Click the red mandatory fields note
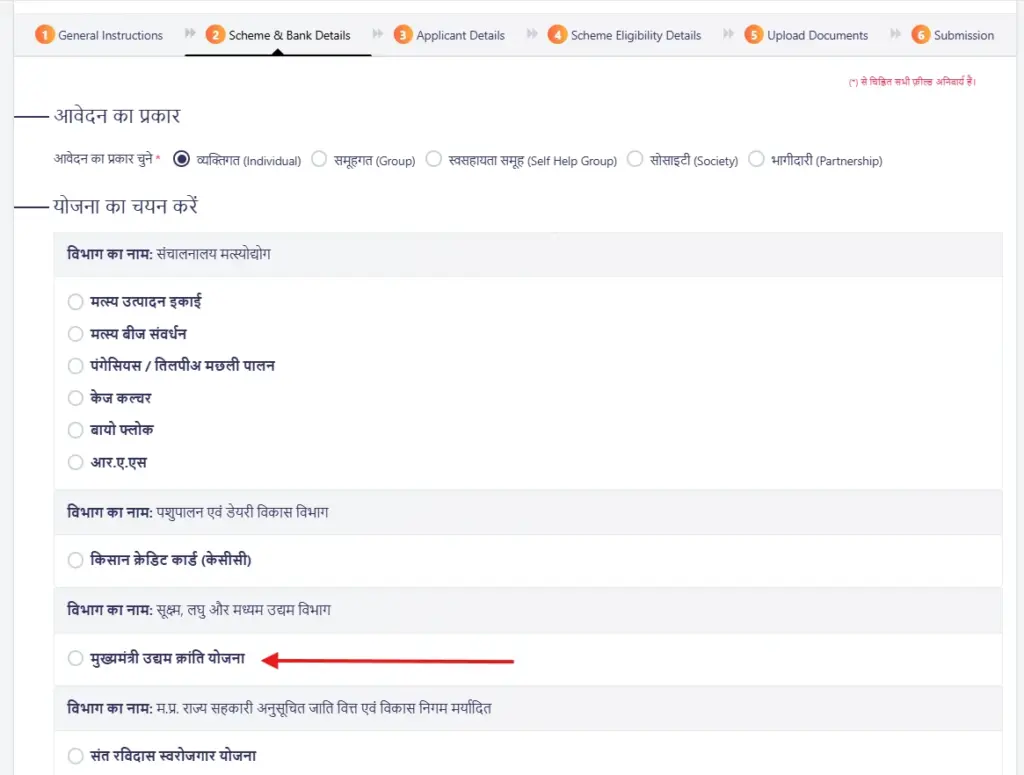This screenshot has height=775, width=1024. pyautogui.click(x=912, y=82)
